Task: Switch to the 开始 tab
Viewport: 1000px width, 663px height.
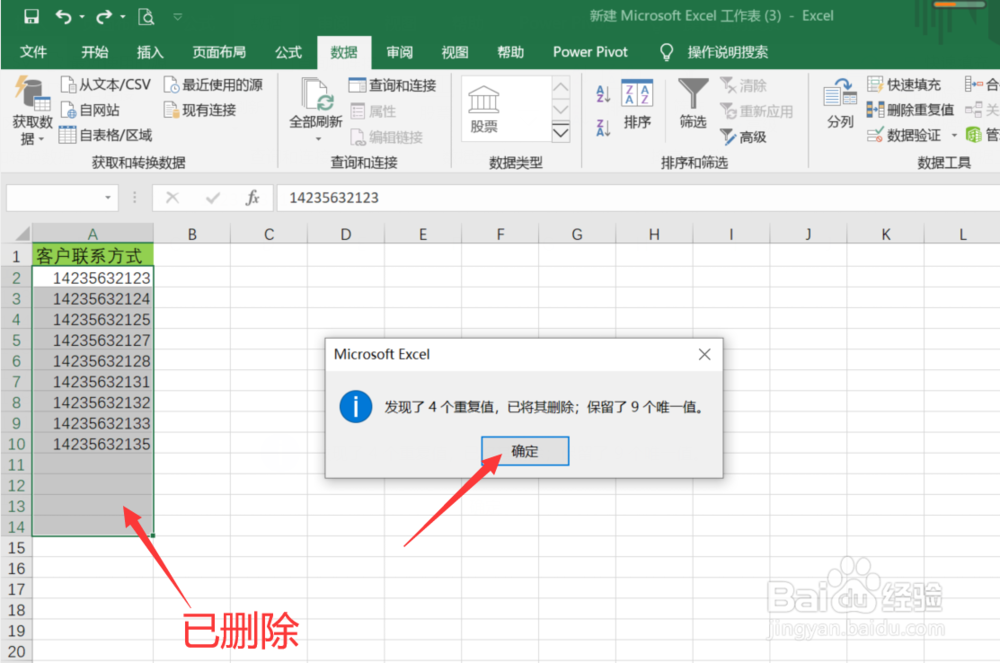Action: [94, 52]
